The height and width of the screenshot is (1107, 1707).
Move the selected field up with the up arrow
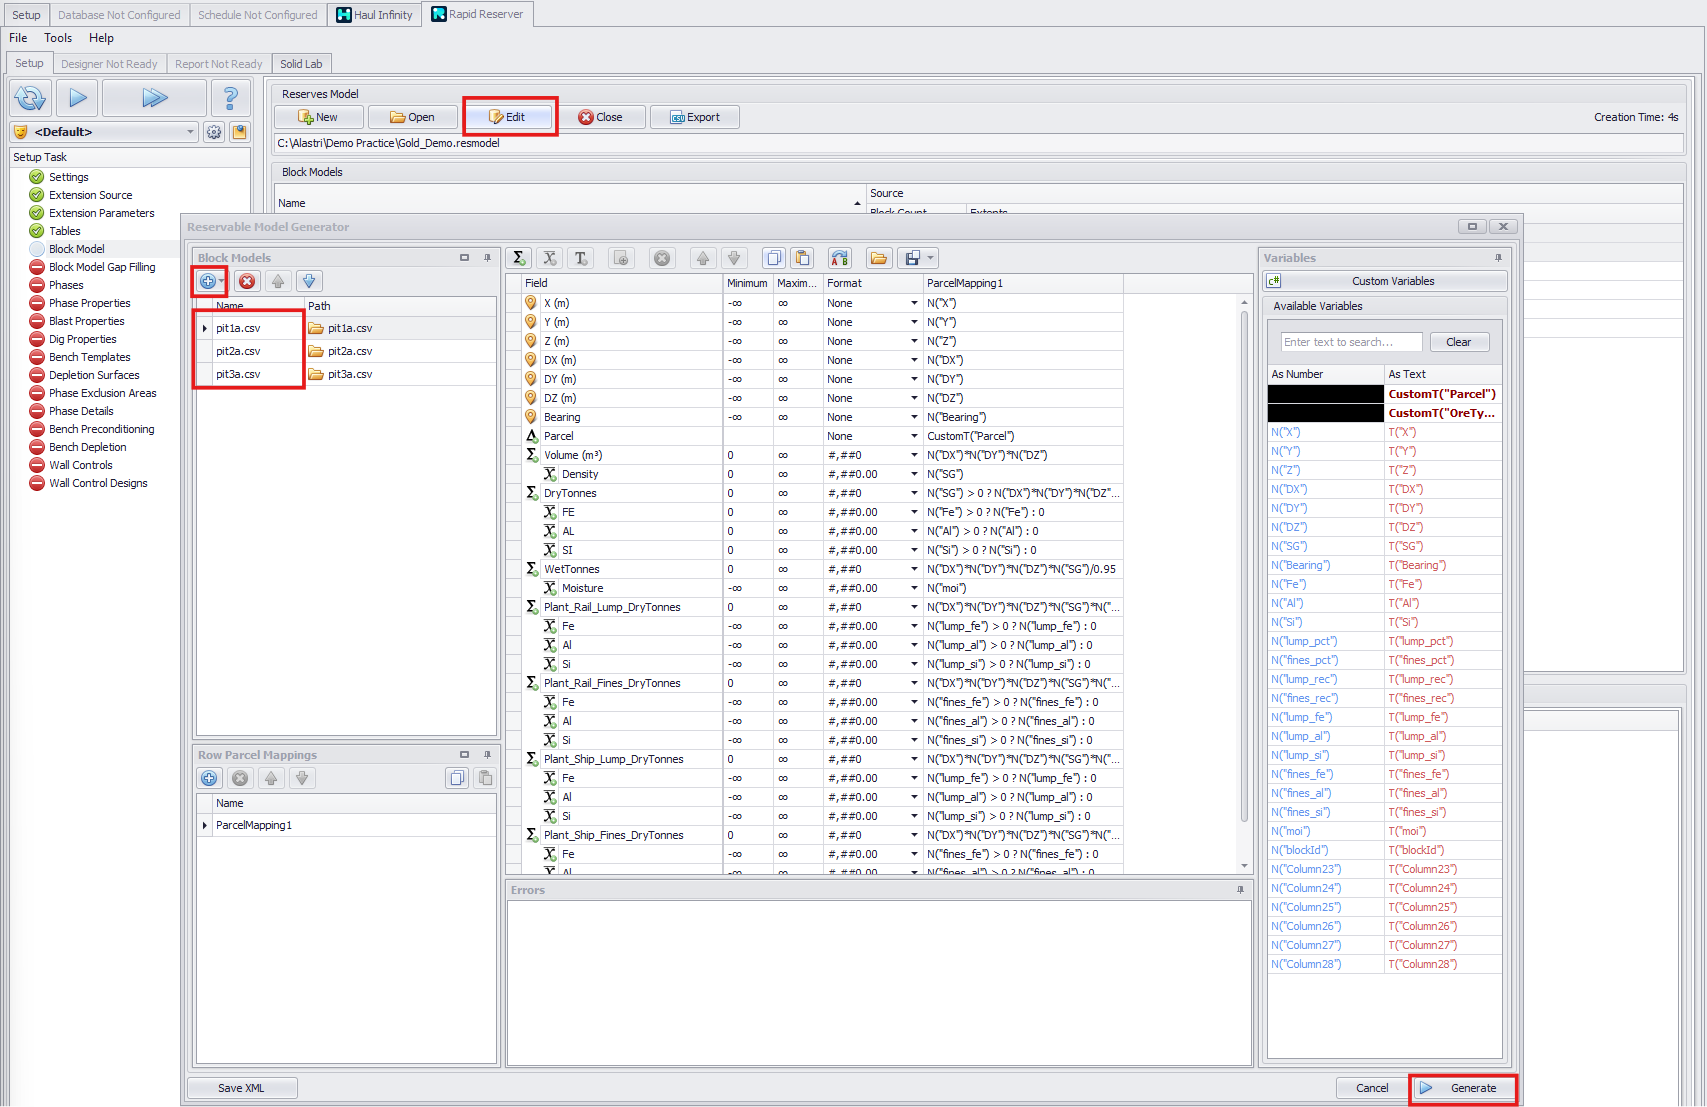(x=703, y=257)
